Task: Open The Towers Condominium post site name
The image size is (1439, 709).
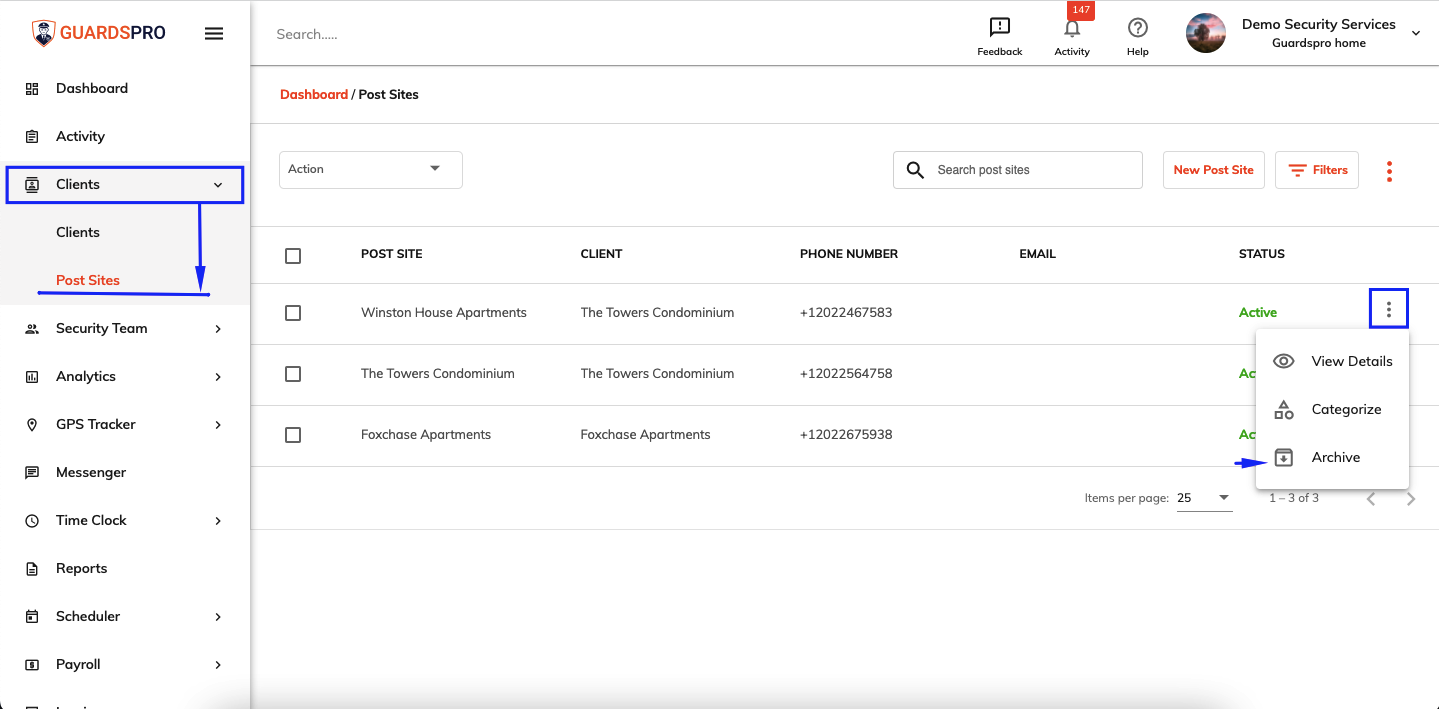Action: 438,373
